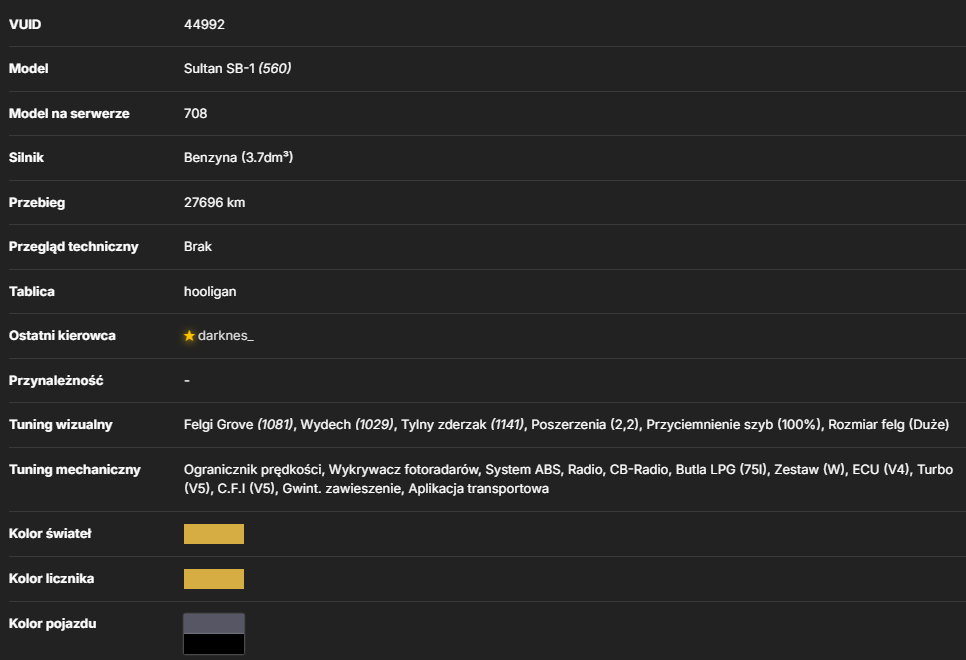The height and width of the screenshot is (660, 966).
Task: Select the Kolor świateł yellow swatch
Action: click(214, 534)
